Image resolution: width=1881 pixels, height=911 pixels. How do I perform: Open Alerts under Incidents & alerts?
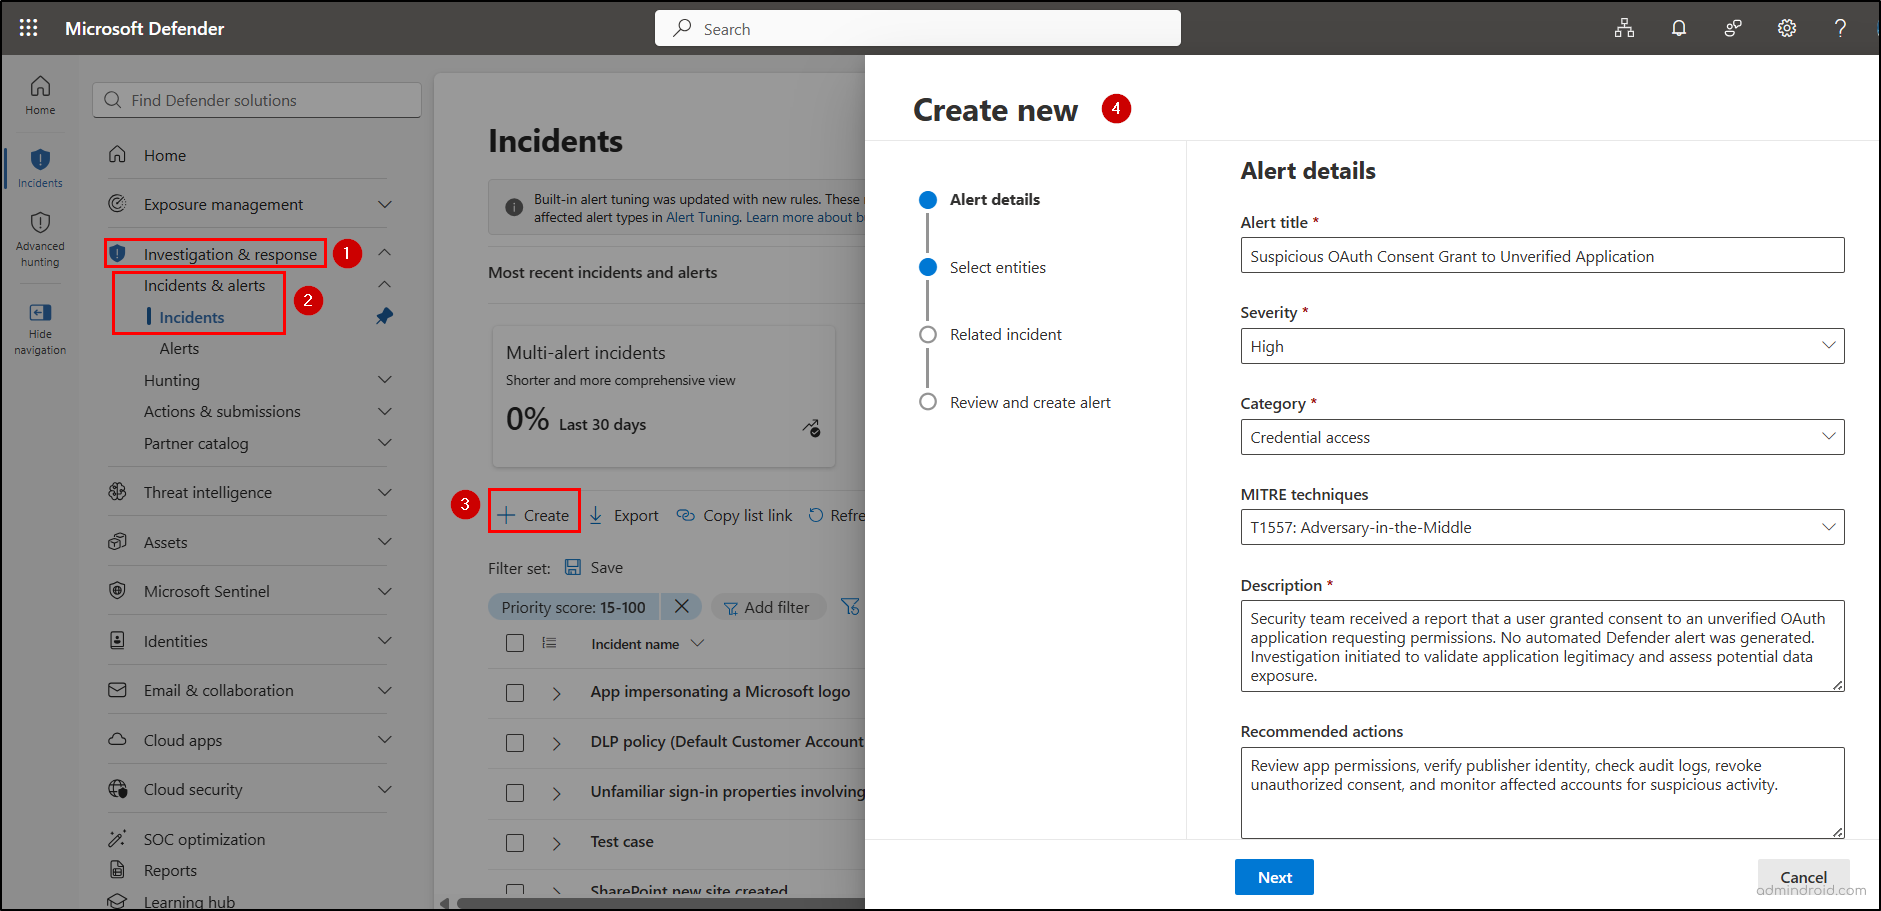[179, 348]
